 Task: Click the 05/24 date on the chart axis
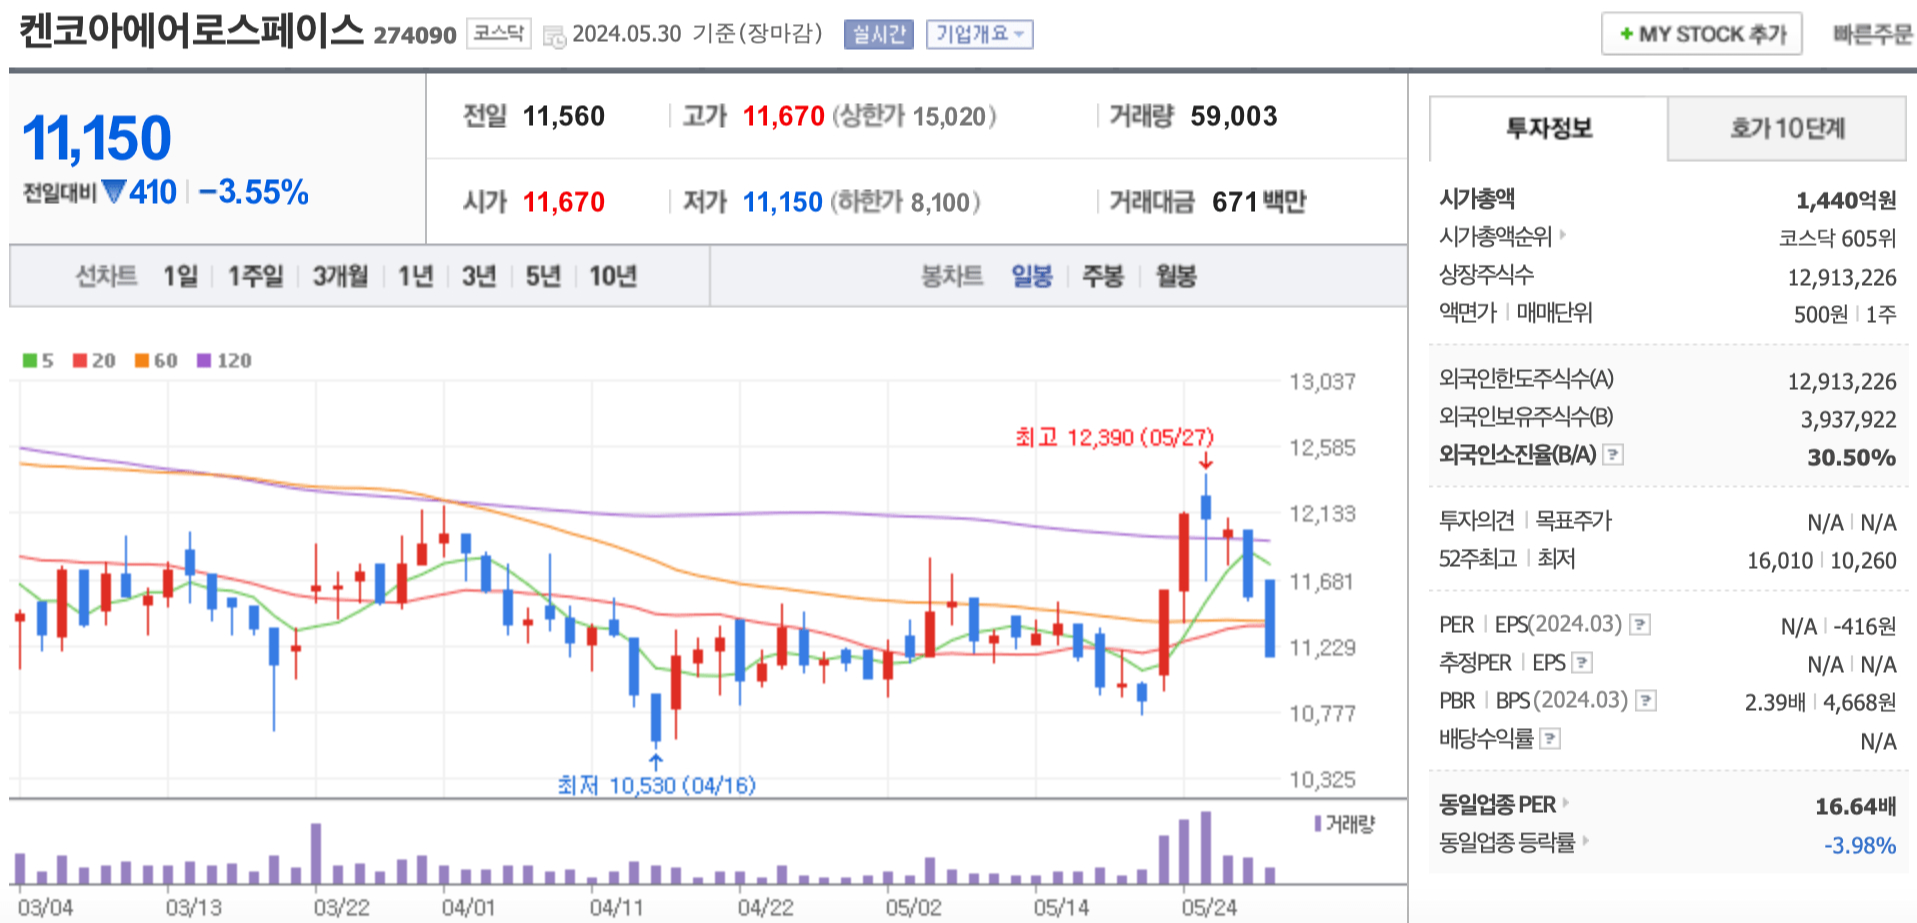(1209, 907)
